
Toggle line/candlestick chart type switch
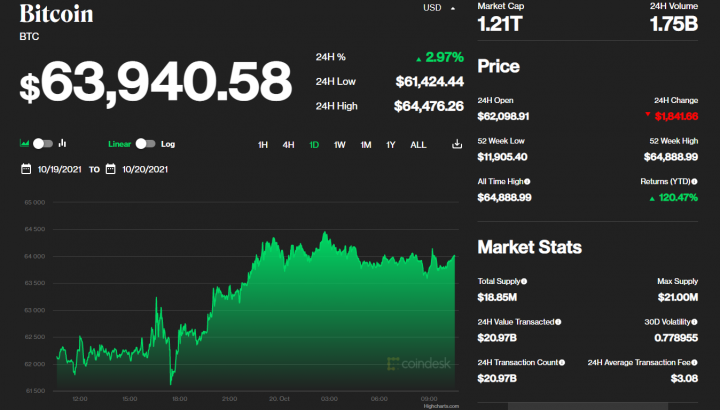point(42,144)
